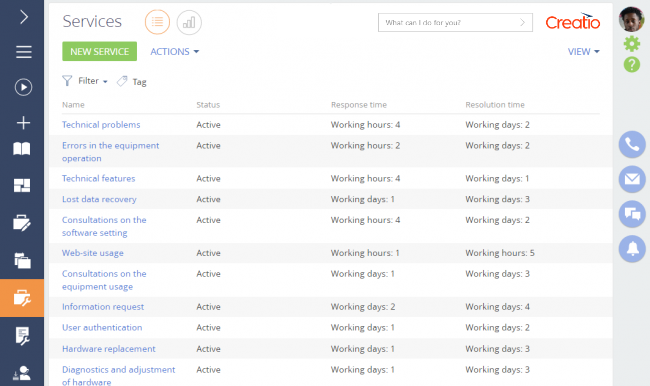Open the chat feed panel
Screen dimensions: 650x386
pos(632,214)
